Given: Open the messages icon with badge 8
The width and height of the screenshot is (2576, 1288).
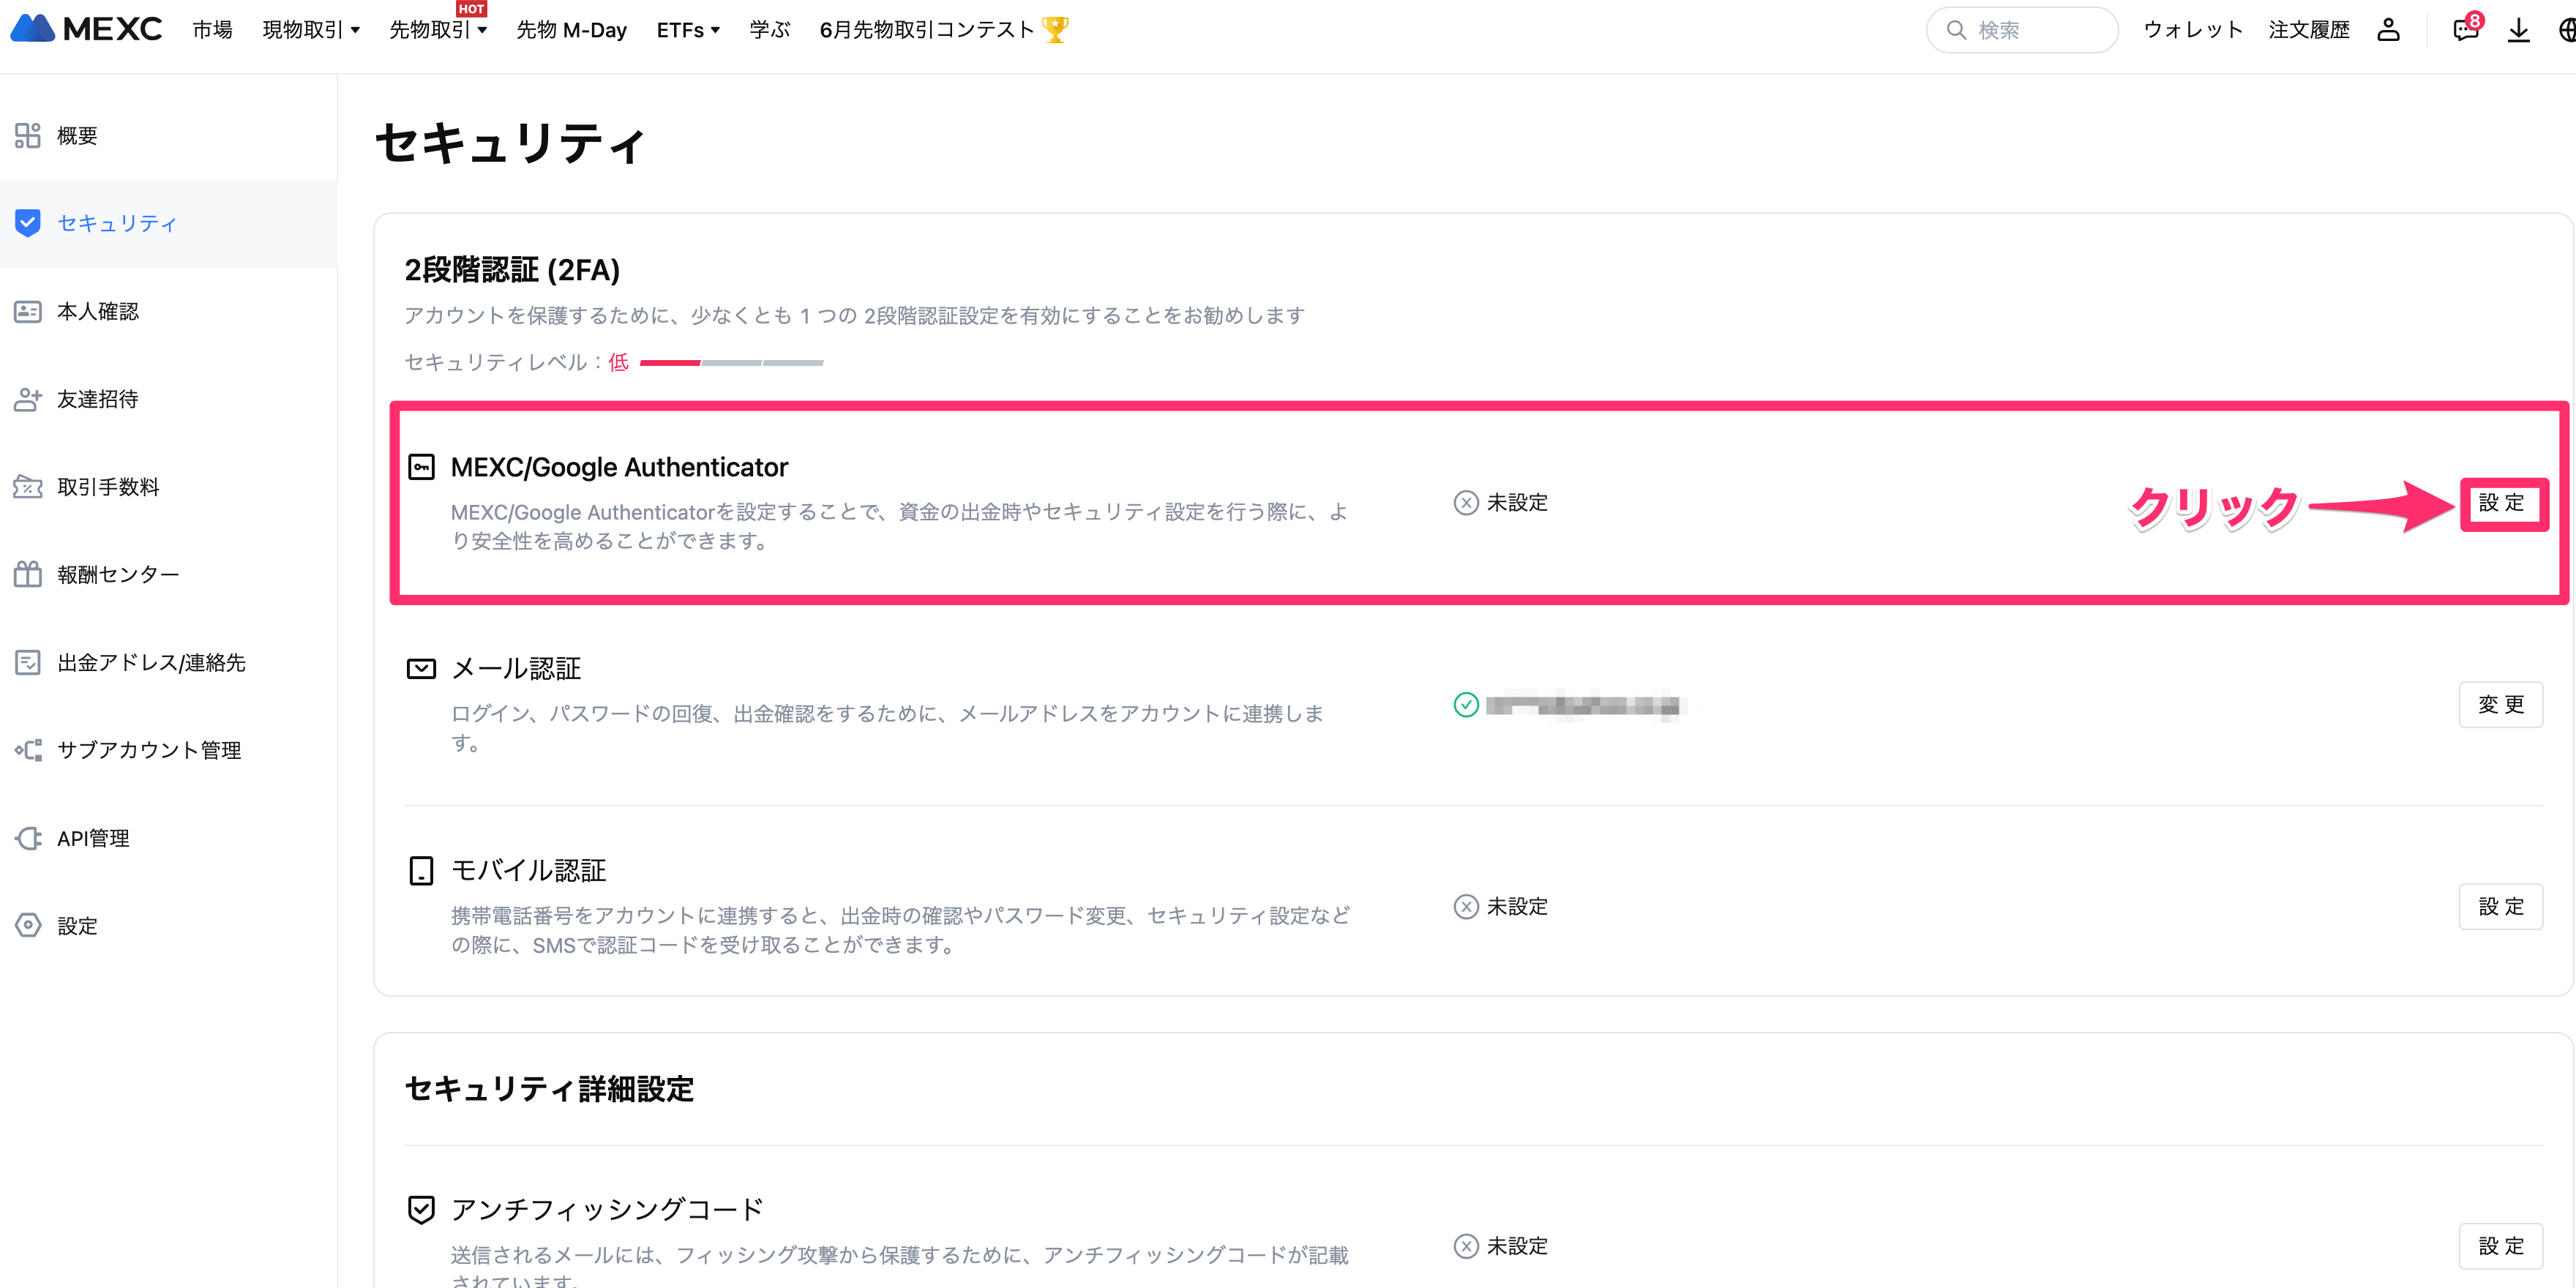Looking at the screenshot, I should (x=2466, y=28).
